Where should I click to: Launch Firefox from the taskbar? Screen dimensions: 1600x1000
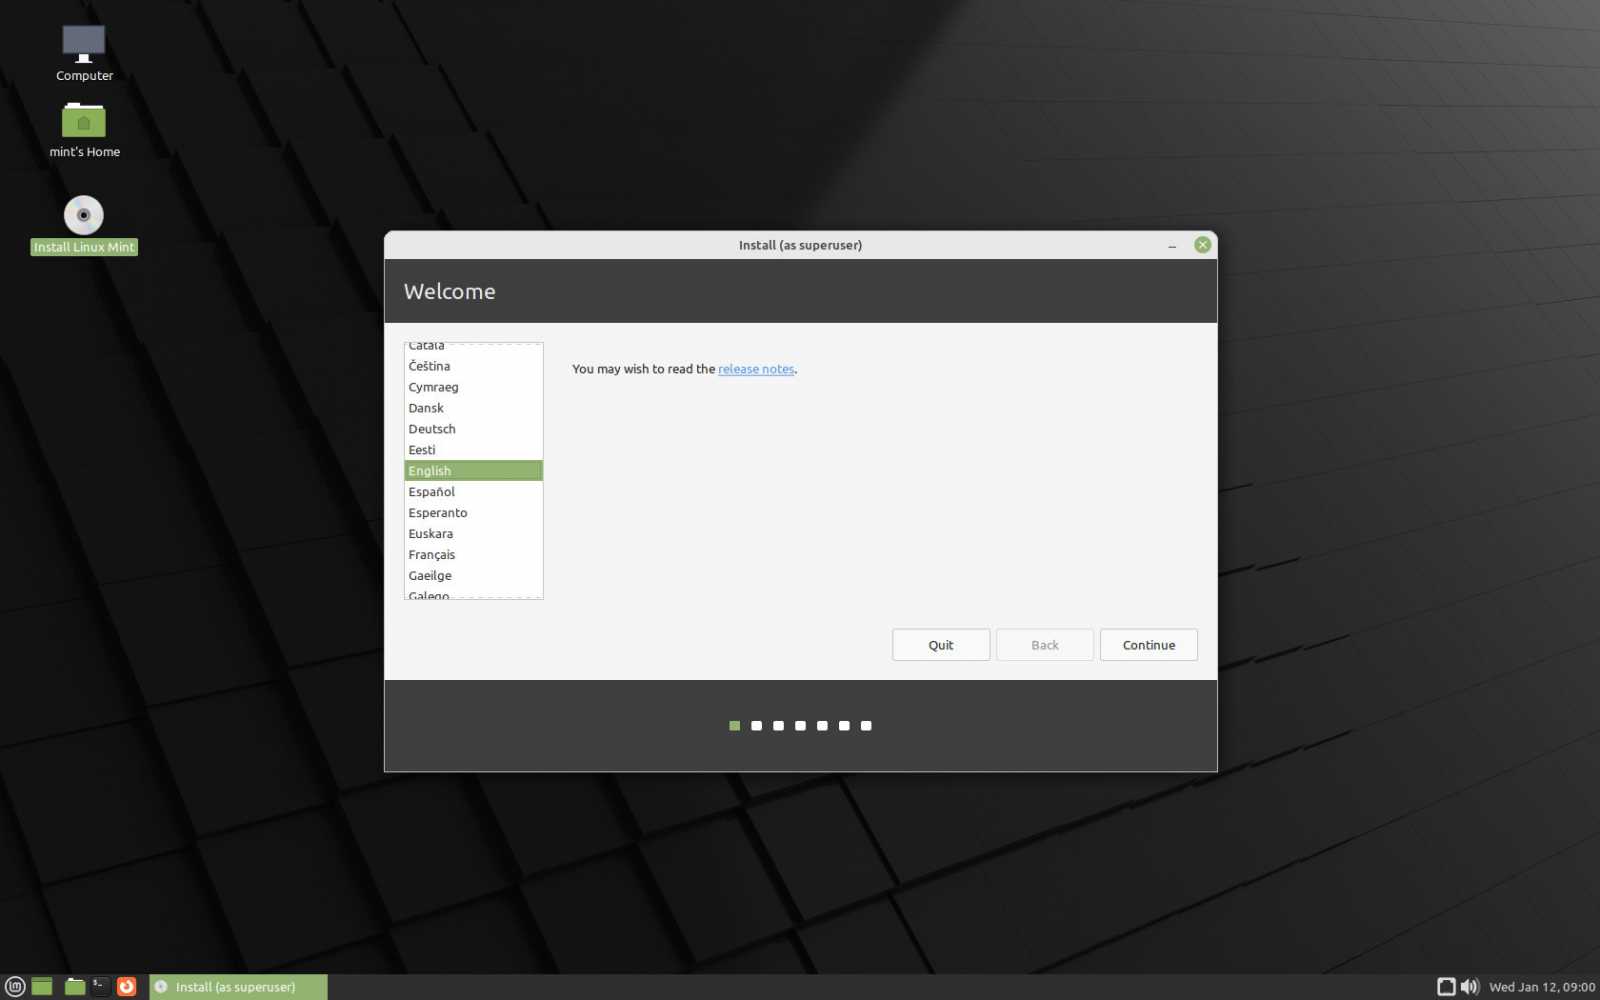126,986
